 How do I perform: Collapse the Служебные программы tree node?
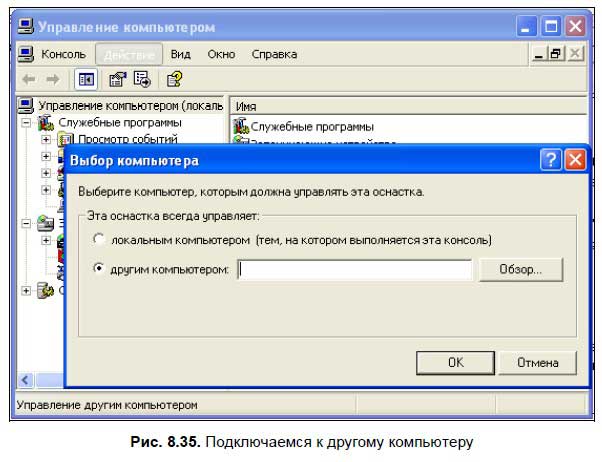click(x=26, y=123)
